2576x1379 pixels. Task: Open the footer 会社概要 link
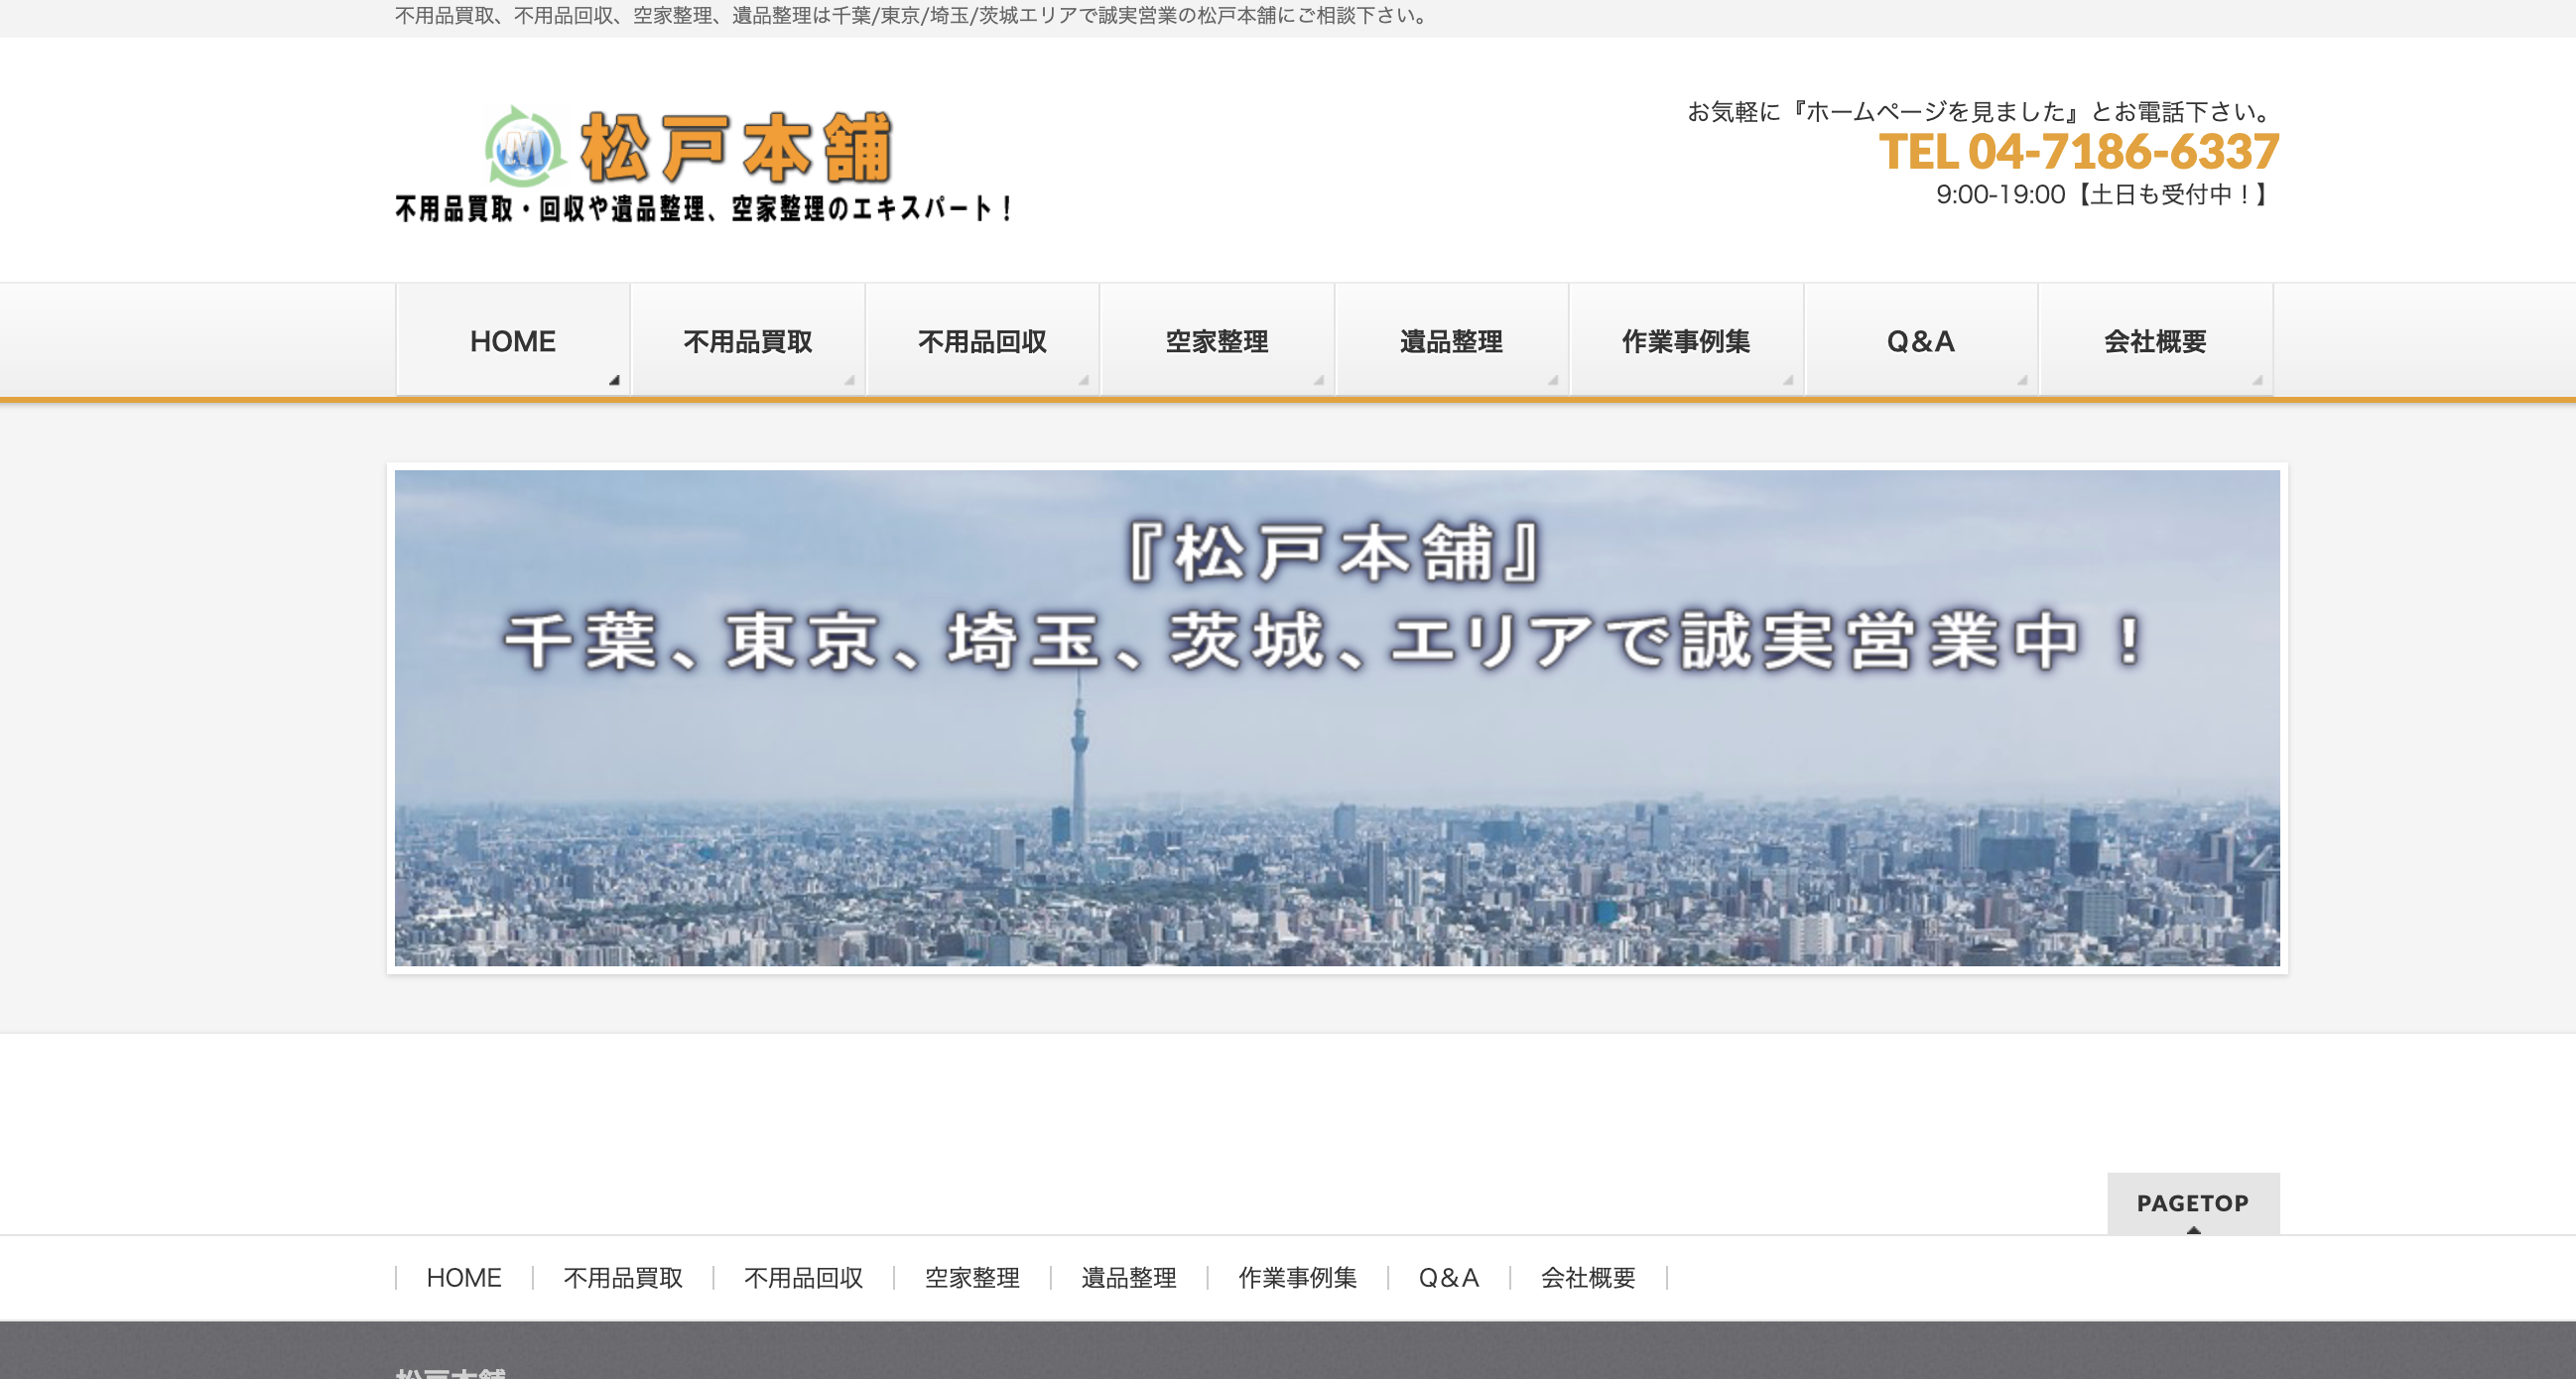(x=1588, y=1277)
